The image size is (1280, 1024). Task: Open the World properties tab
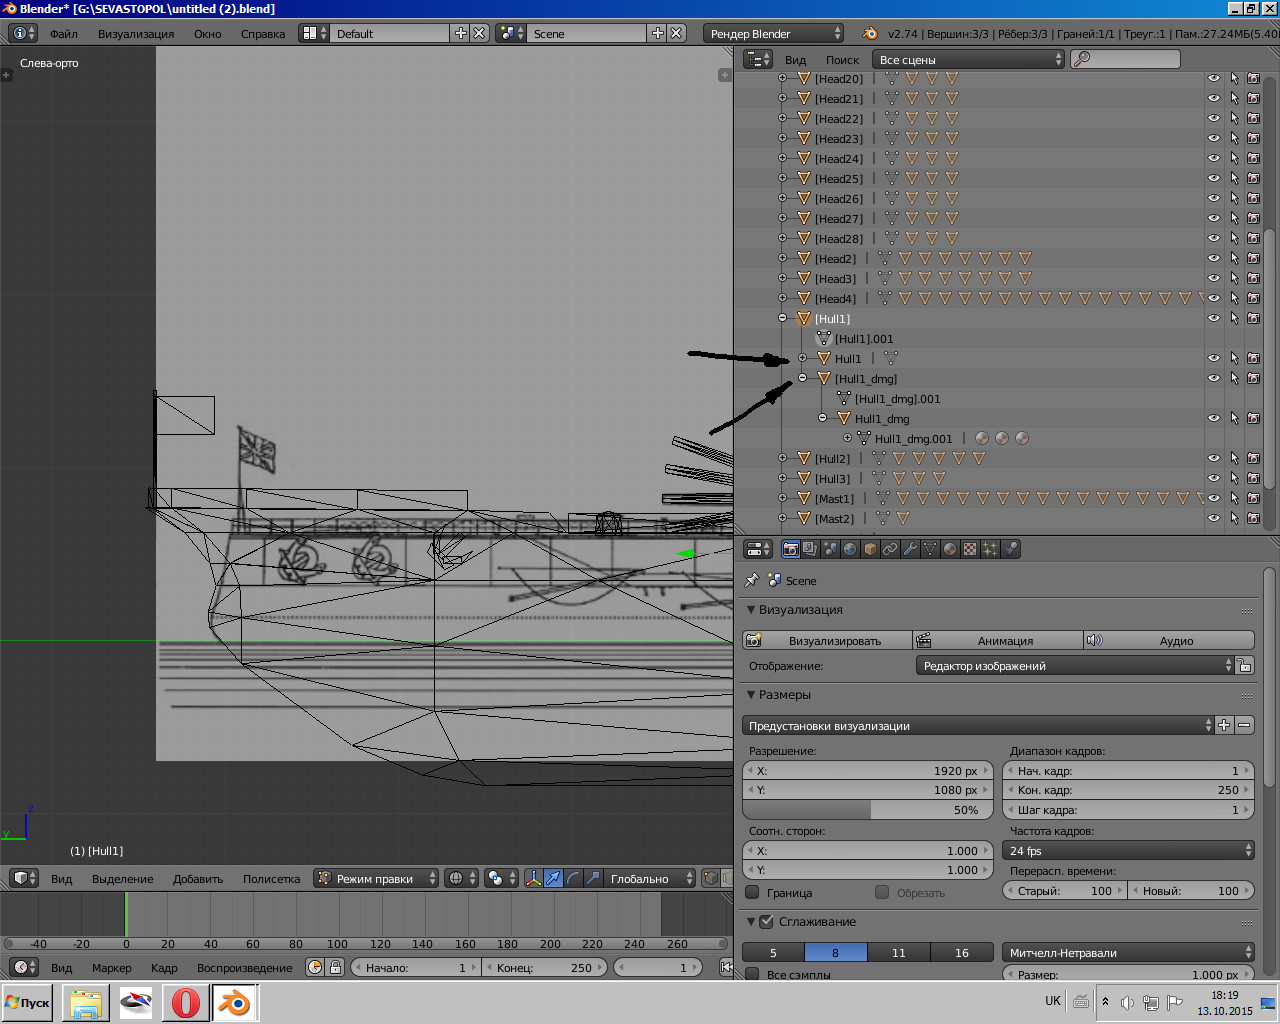(x=850, y=549)
